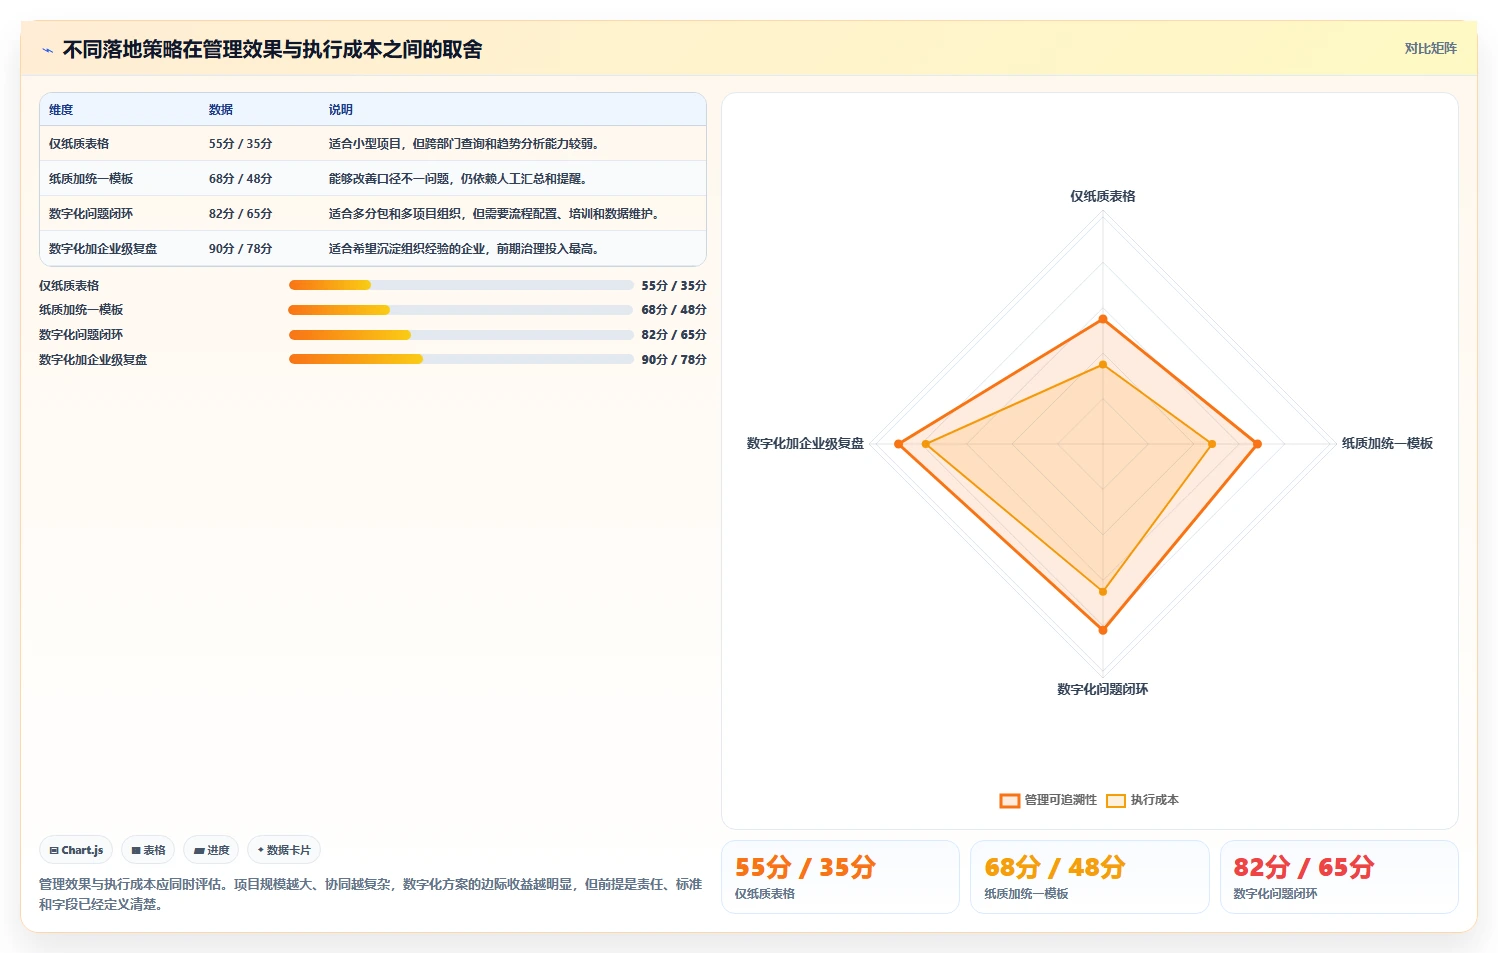This screenshot has width=1498, height=953.
Task: Click the 仅纸质表格 axis label on the radar
Action: click(1103, 196)
